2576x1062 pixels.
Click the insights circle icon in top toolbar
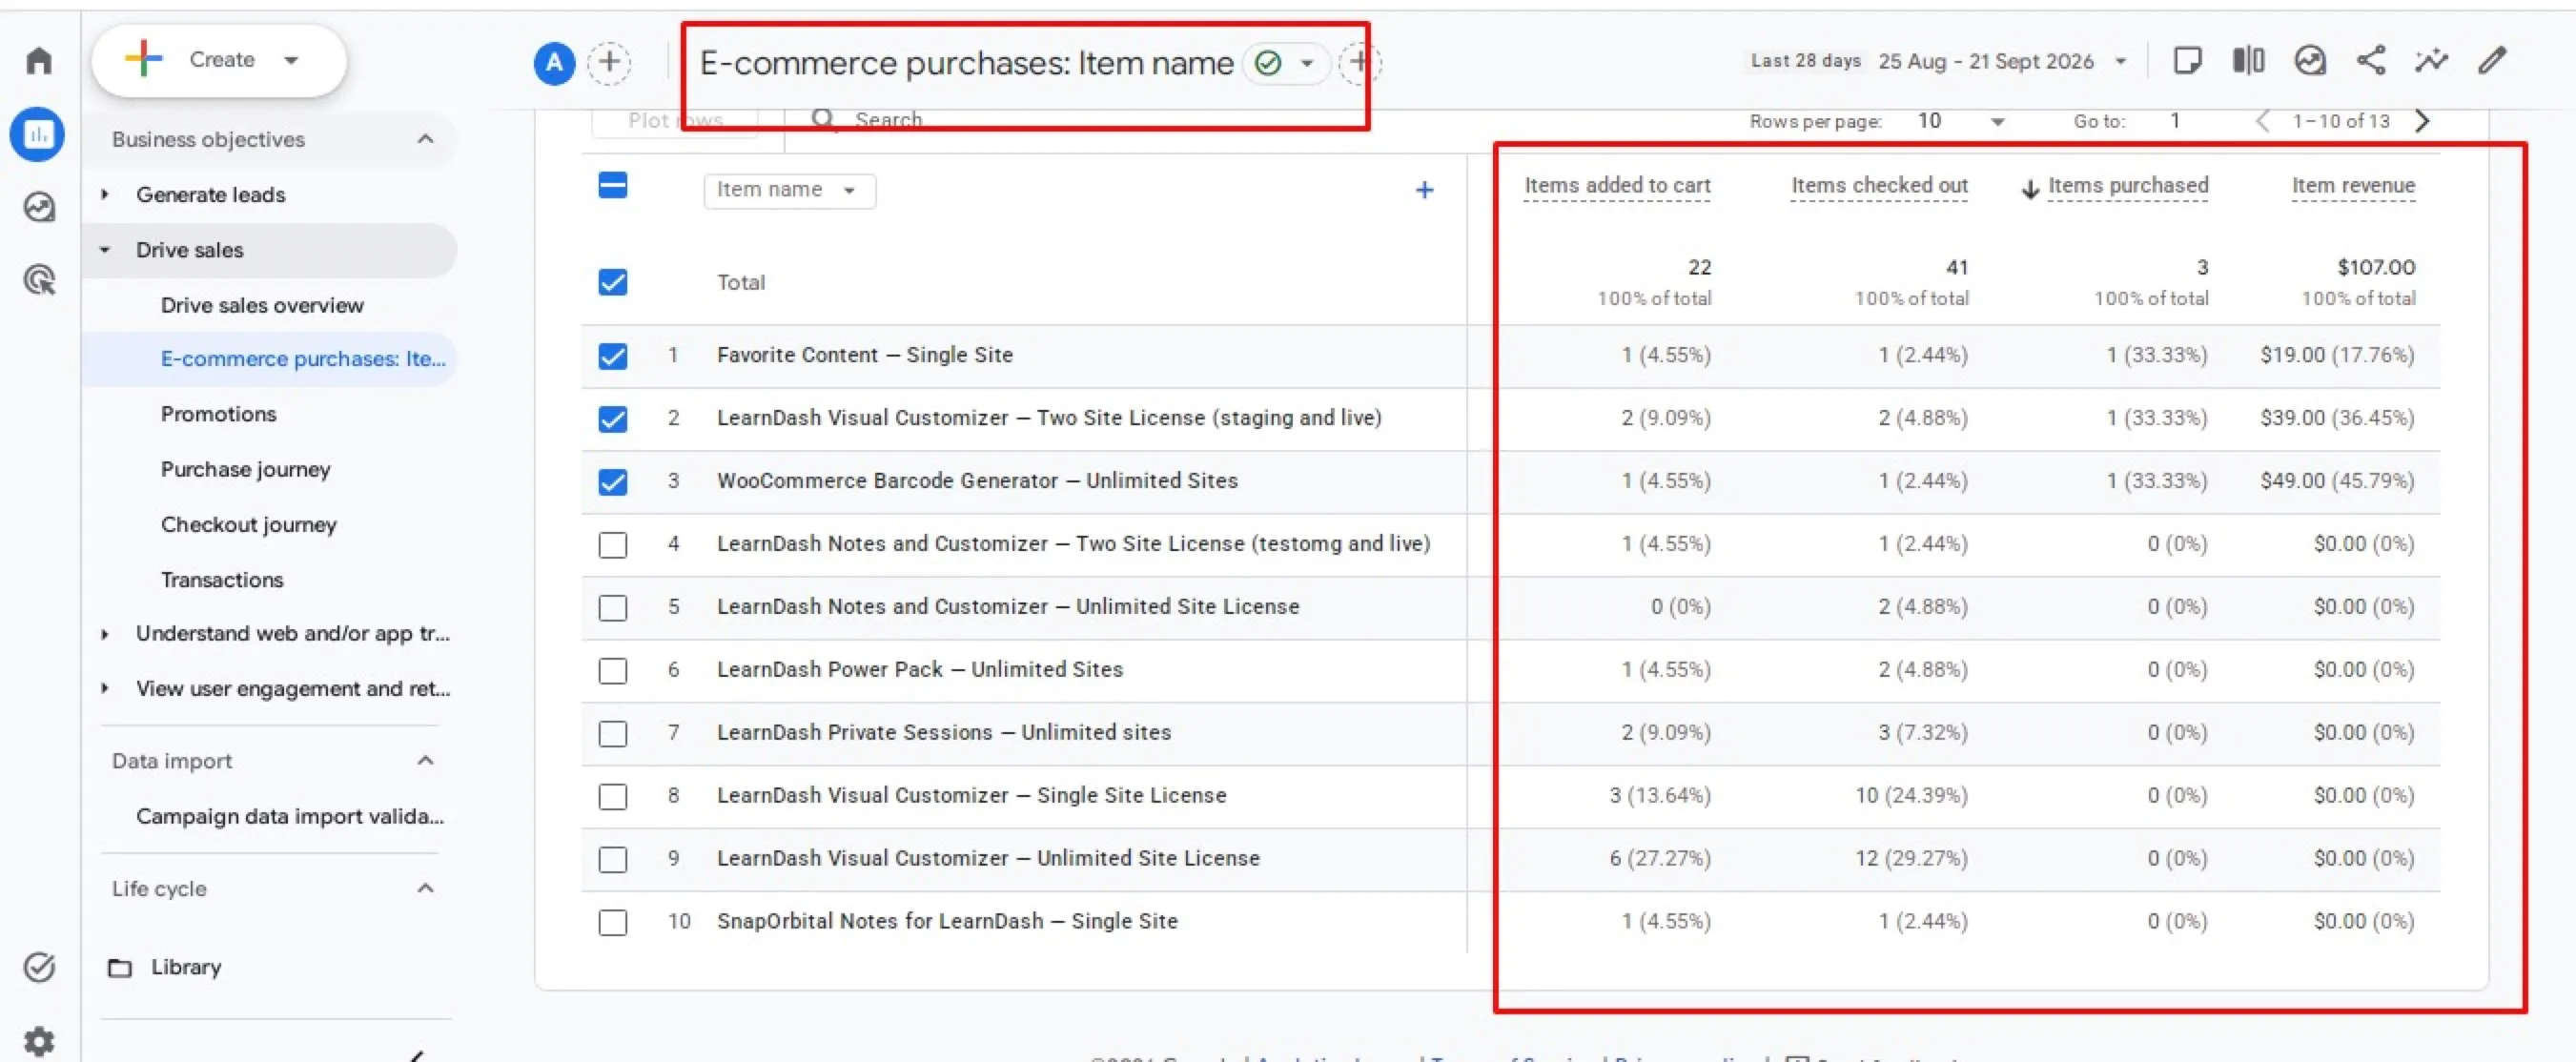click(2309, 60)
